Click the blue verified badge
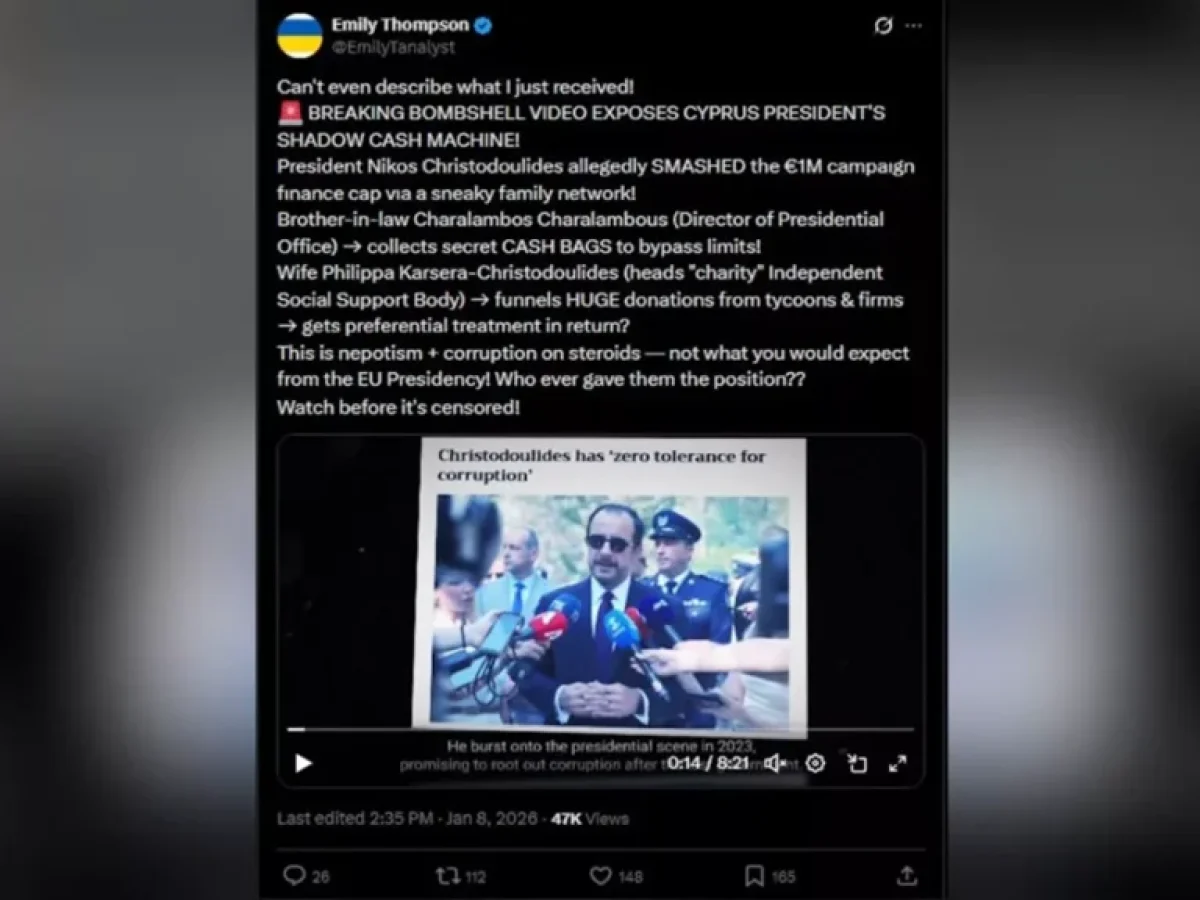The width and height of the screenshot is (1200, 900). pyautogui.click(x=482, y=26)
